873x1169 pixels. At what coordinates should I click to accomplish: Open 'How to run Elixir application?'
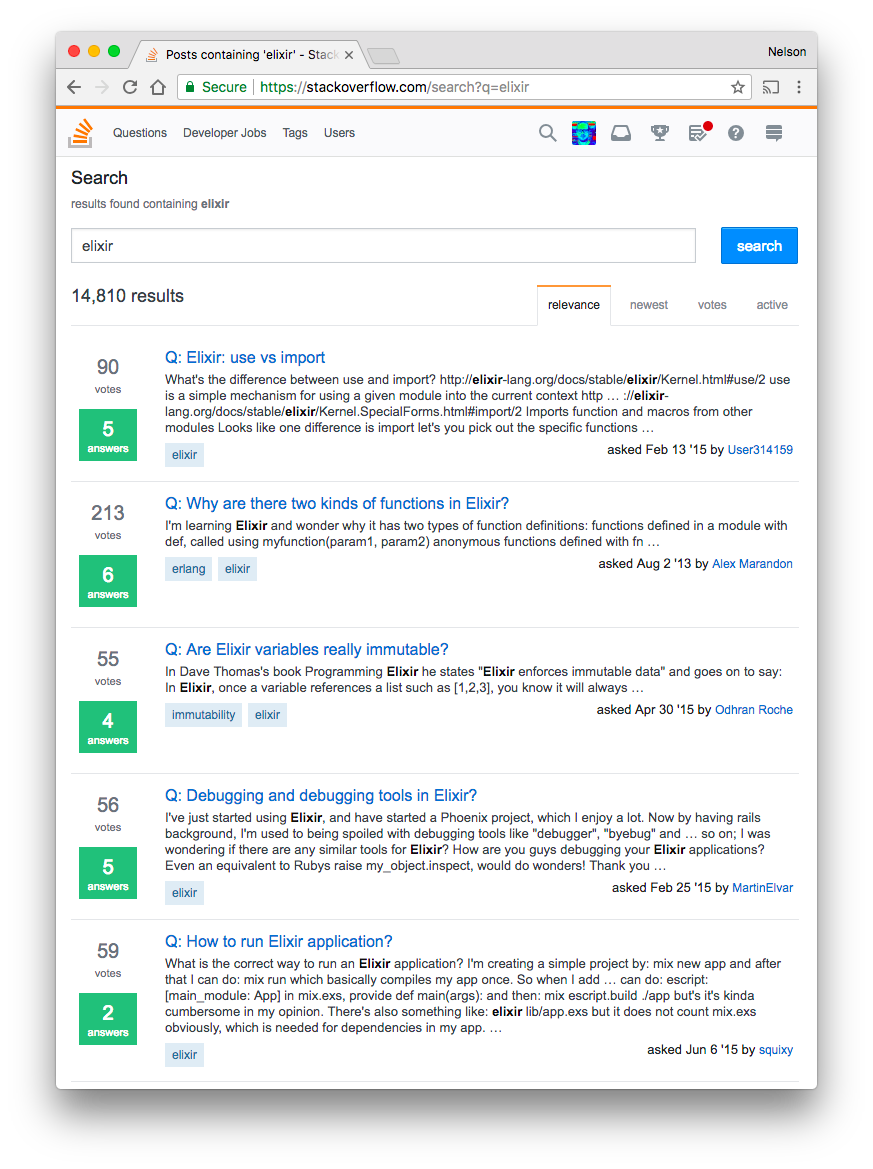coord(278,942)
